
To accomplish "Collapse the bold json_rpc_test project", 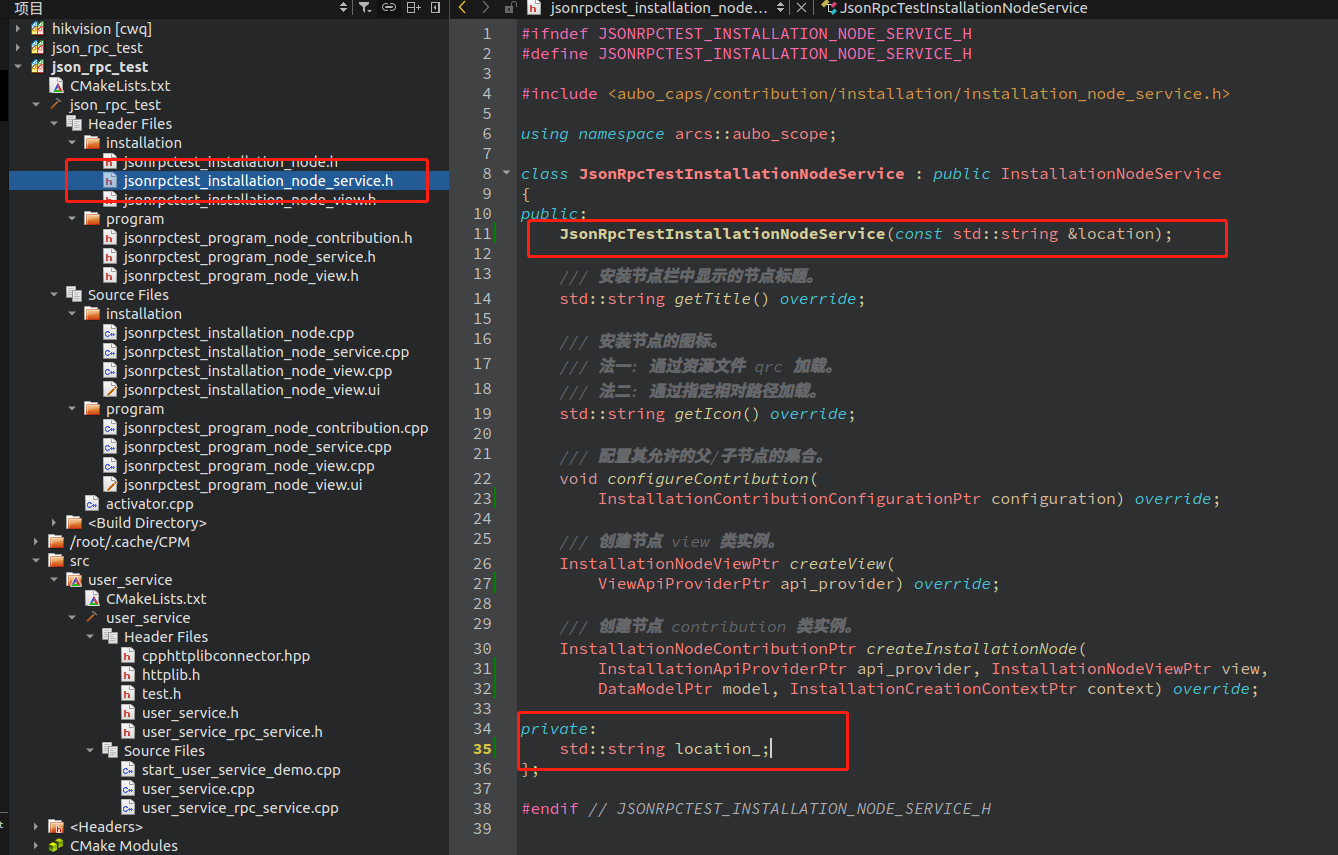I will (x=18, y=67).
